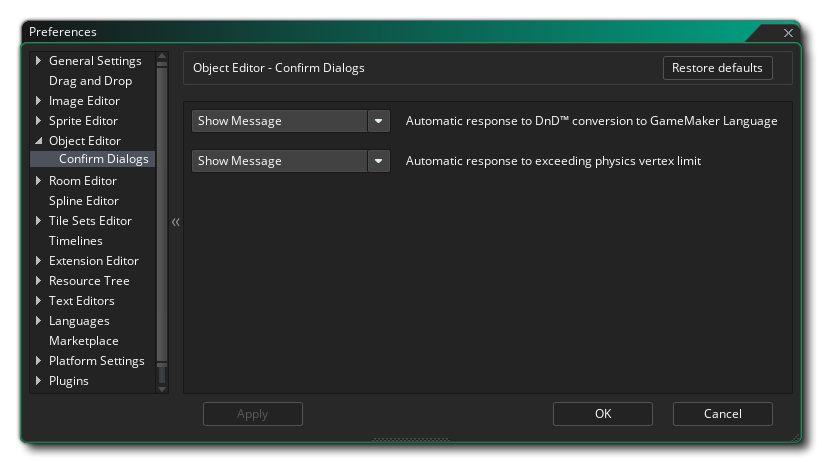This screenshot has width=822, height=463.
Task: Open the Drag and Drop preferences
Action: pyautogui.click(x=90, y=81)
